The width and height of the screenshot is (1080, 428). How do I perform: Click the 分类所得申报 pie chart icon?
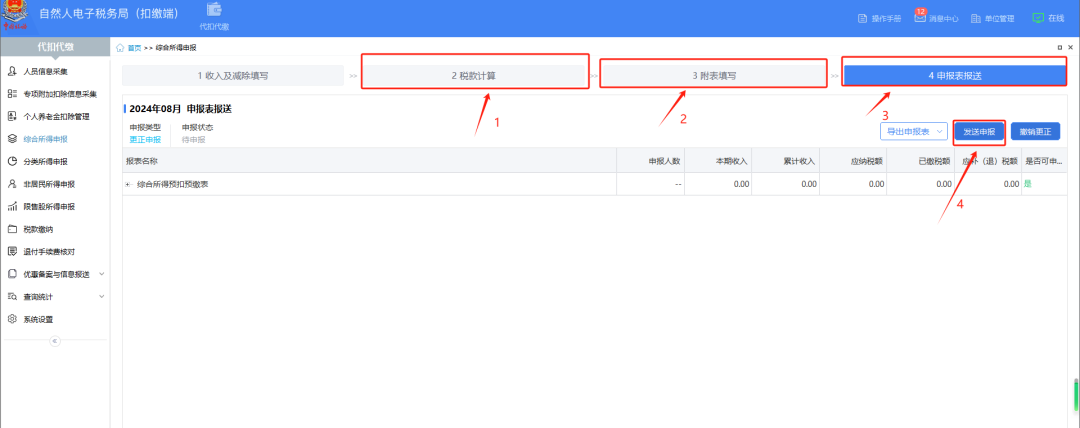click(12, 161)
